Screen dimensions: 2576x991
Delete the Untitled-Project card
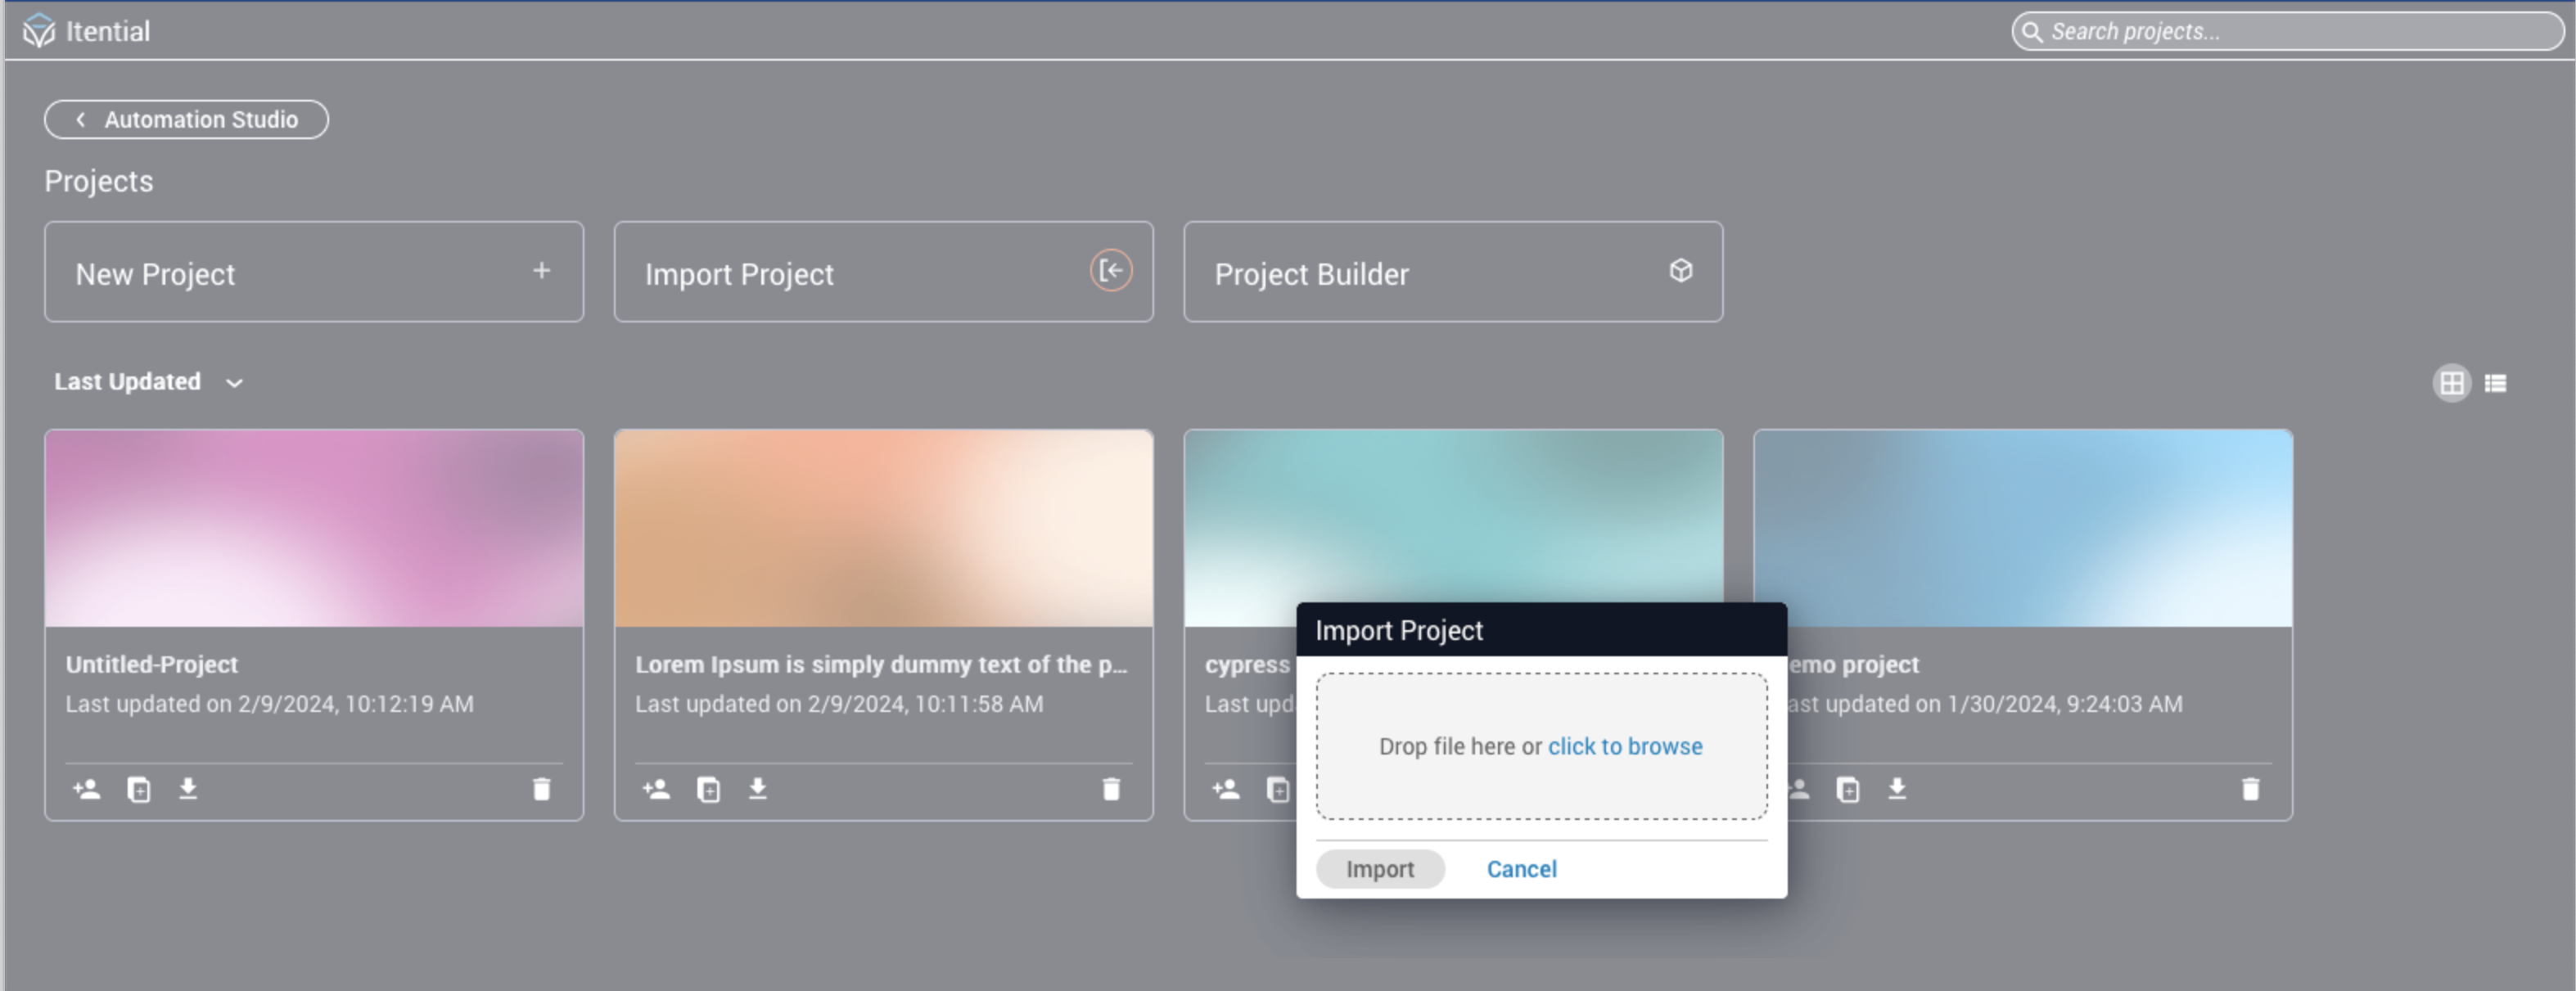(x=541, y=789)
